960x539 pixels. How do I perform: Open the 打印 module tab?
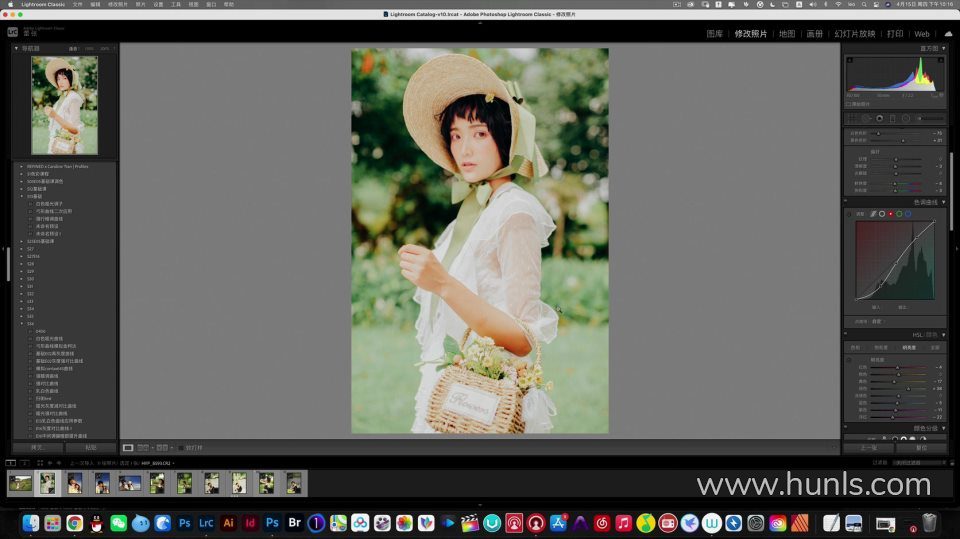click(895, 34)
